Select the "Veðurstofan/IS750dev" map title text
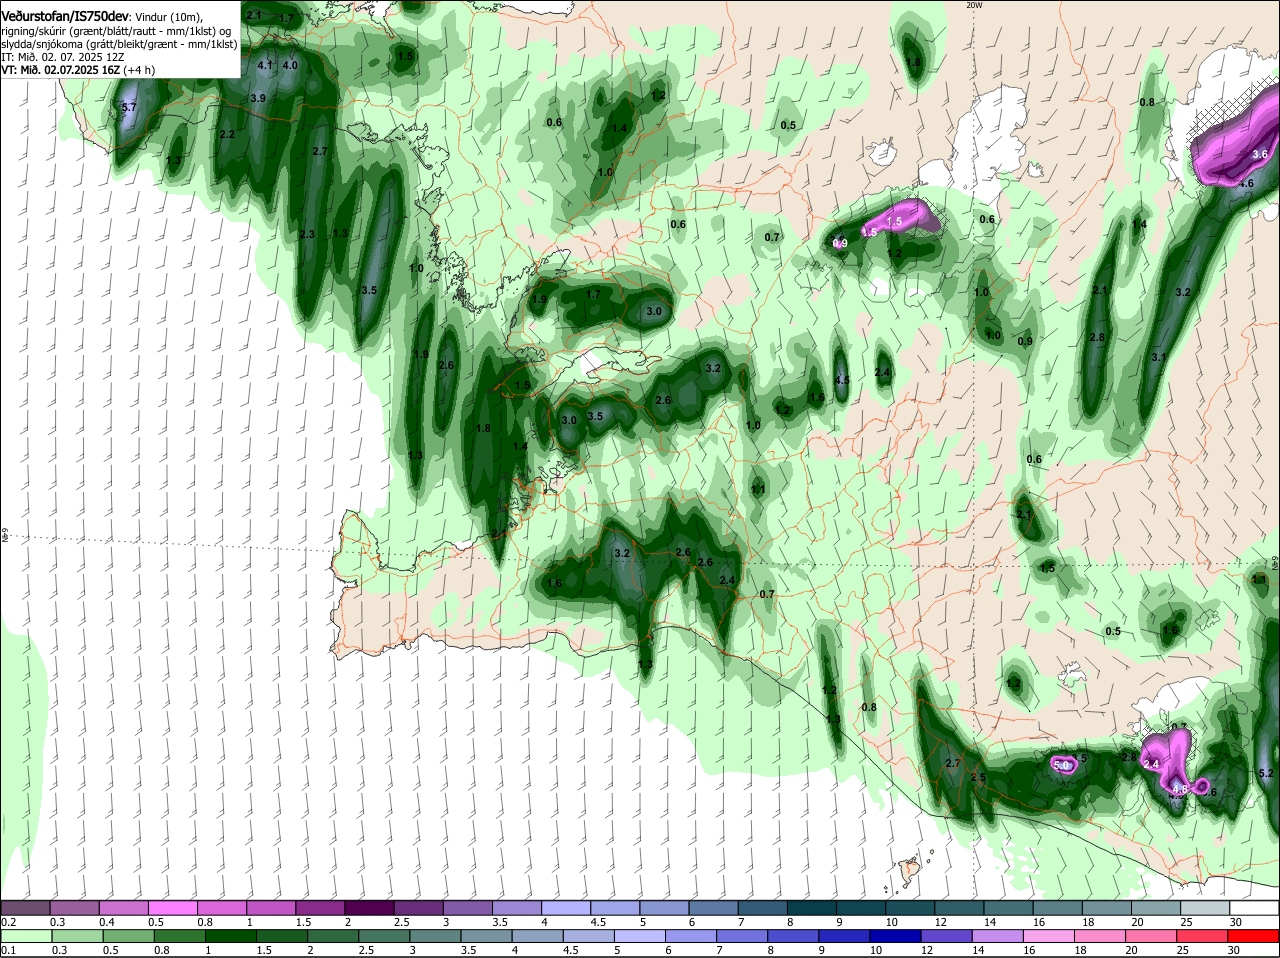 tap(65, 17)
